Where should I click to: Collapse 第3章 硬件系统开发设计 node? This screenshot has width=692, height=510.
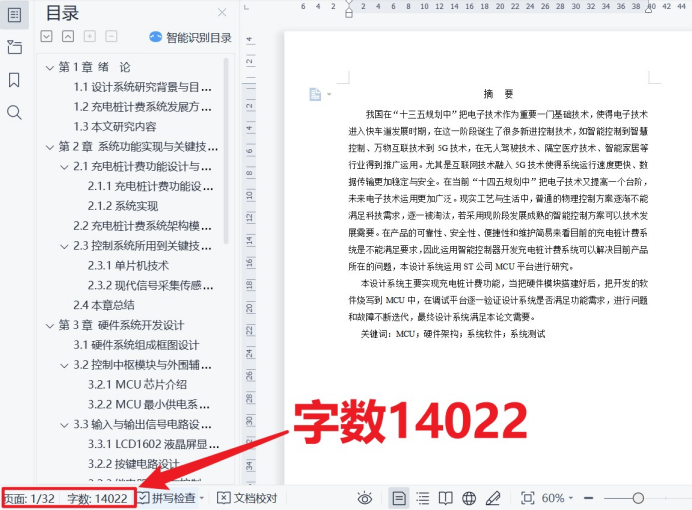pos(49,326)
